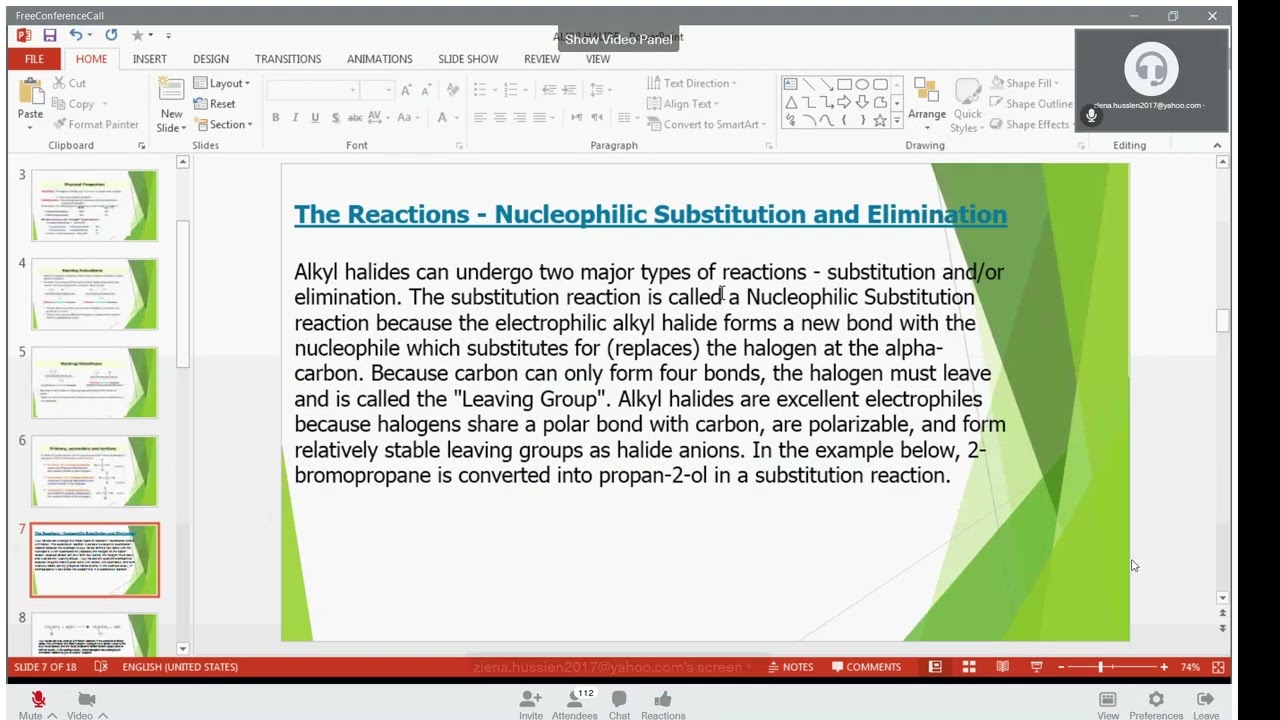The height and width of the screenshot is (720, 1280).
Task: Click the Reset slide button
Action: (215, 104)
